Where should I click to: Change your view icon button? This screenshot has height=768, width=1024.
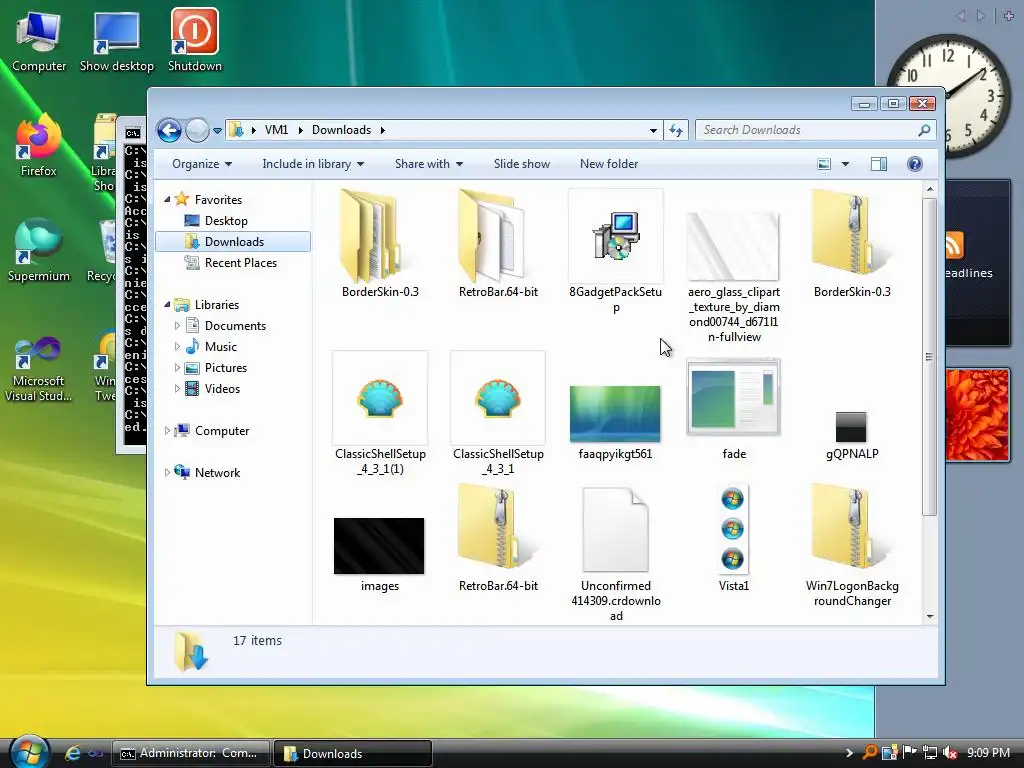[824, 164]
